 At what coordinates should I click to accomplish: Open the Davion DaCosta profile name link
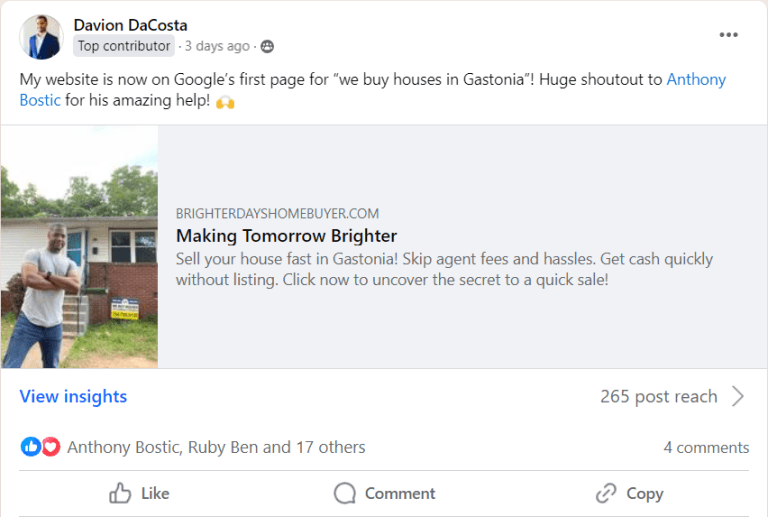click(130, 24)
